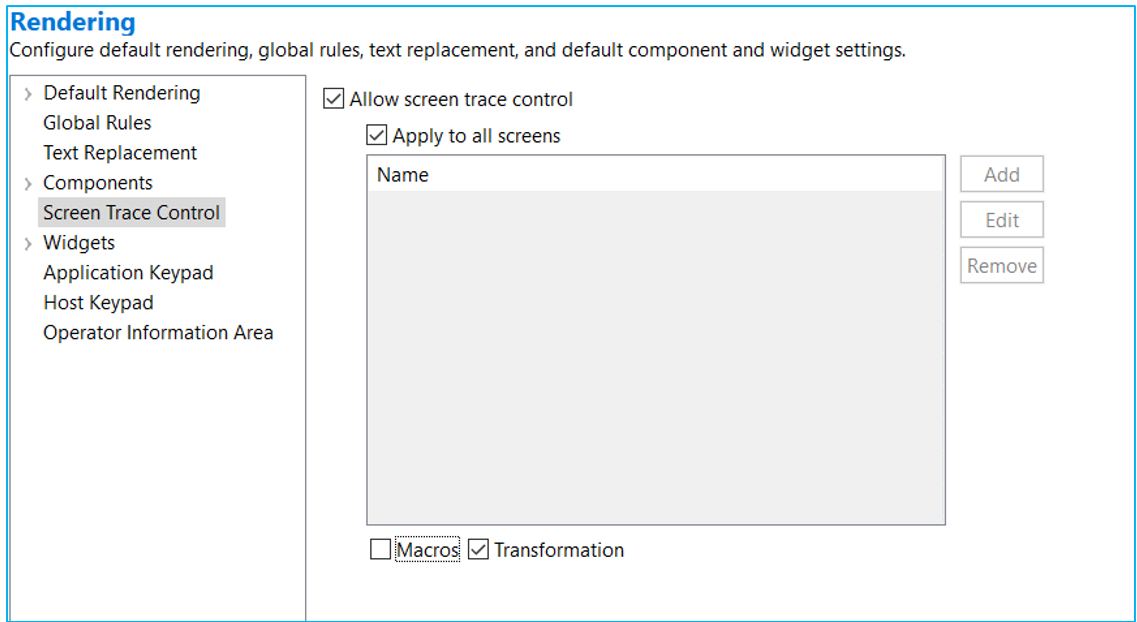Open Operator Information Area settings
The width and height of the screenshot is (1137, 622).
(x=158, y=333)
